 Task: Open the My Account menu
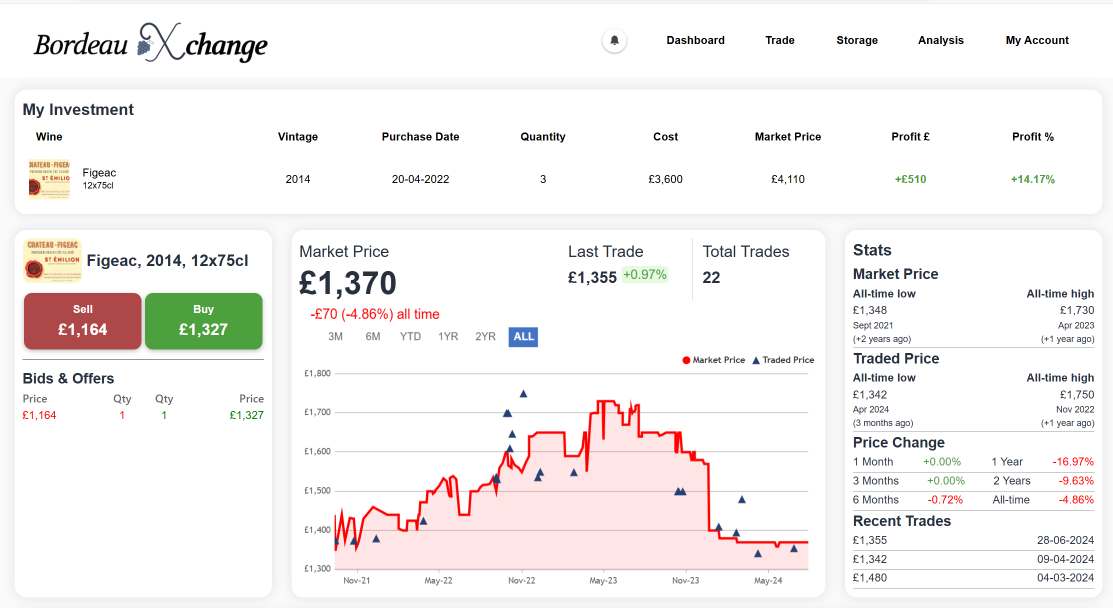[x=1037, y=40]
